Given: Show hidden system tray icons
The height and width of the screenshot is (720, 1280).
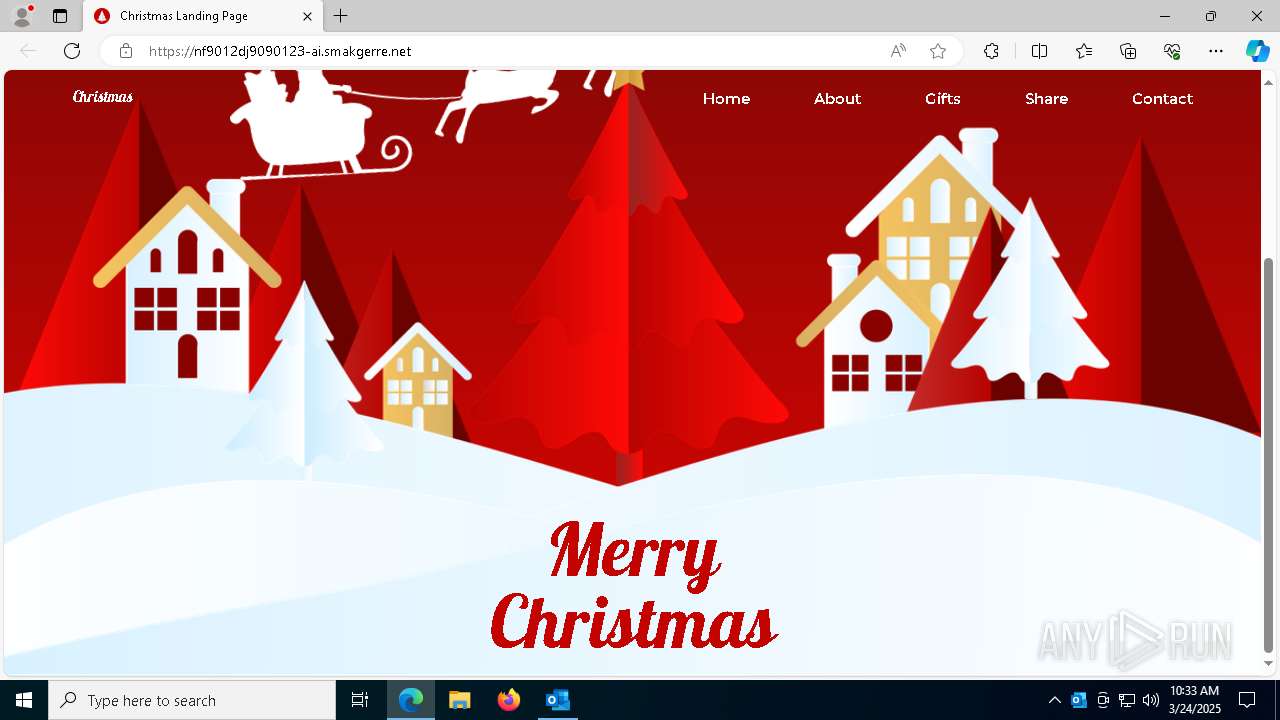Looking at the screenshot, I should (x=1054, y=700).
